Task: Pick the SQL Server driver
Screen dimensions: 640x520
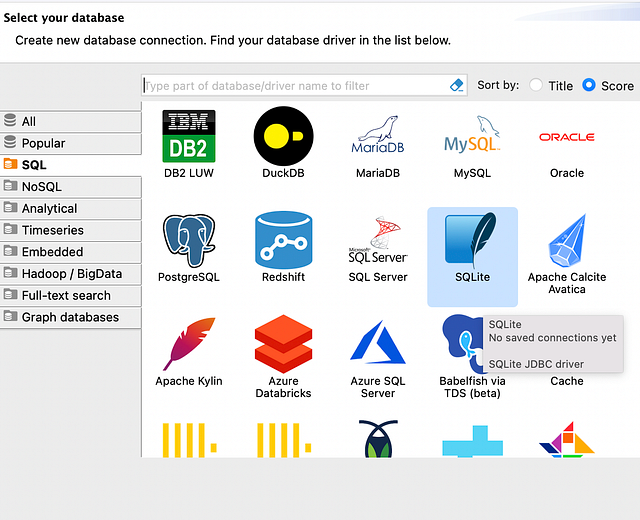Action: pos(378,249)
